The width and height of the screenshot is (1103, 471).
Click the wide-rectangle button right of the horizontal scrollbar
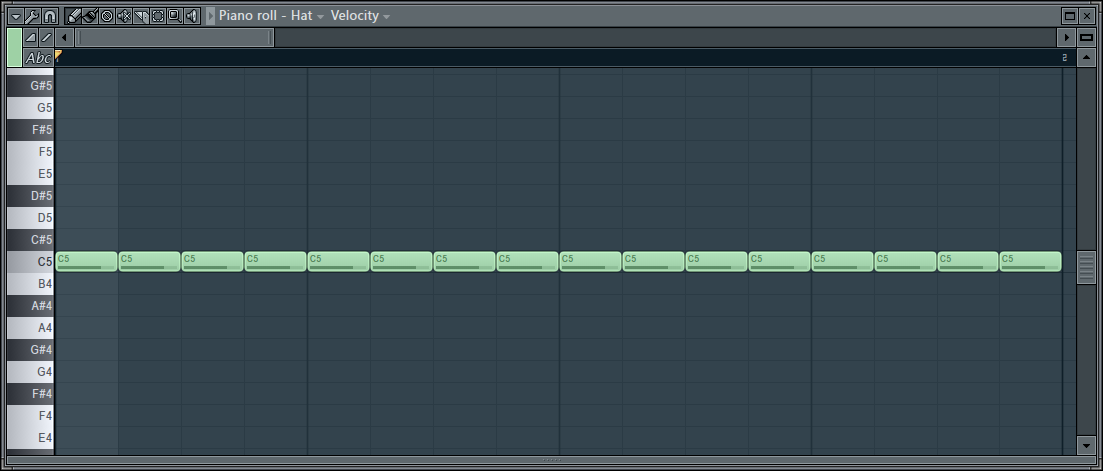pos(1086,37)
